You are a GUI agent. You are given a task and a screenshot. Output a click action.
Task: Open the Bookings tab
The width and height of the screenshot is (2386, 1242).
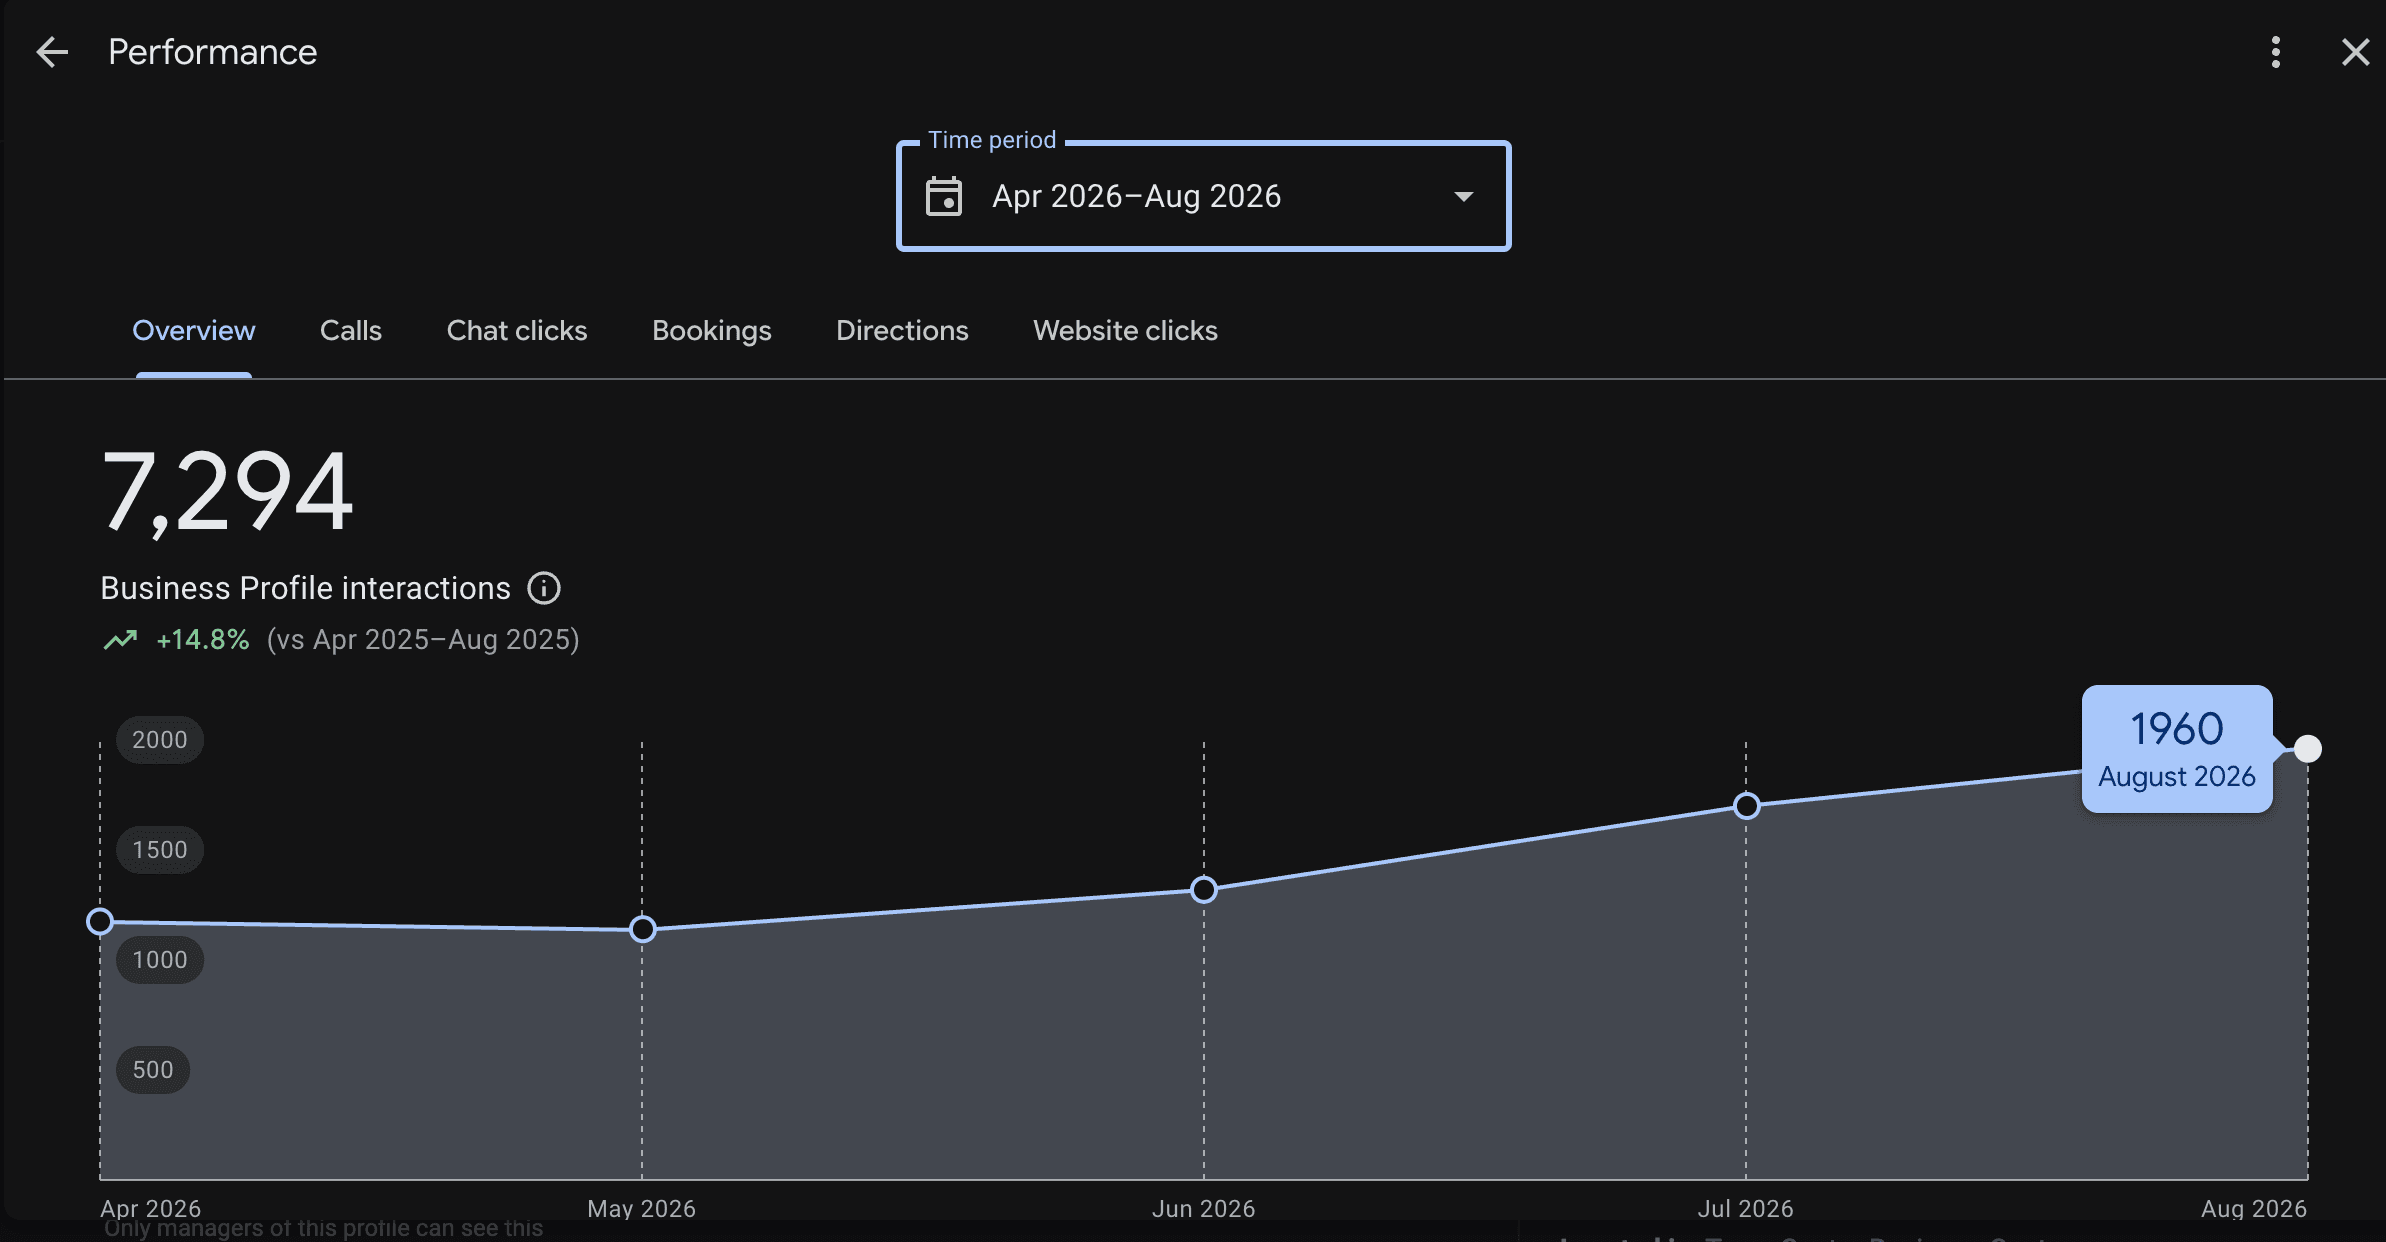pos(712,330)
